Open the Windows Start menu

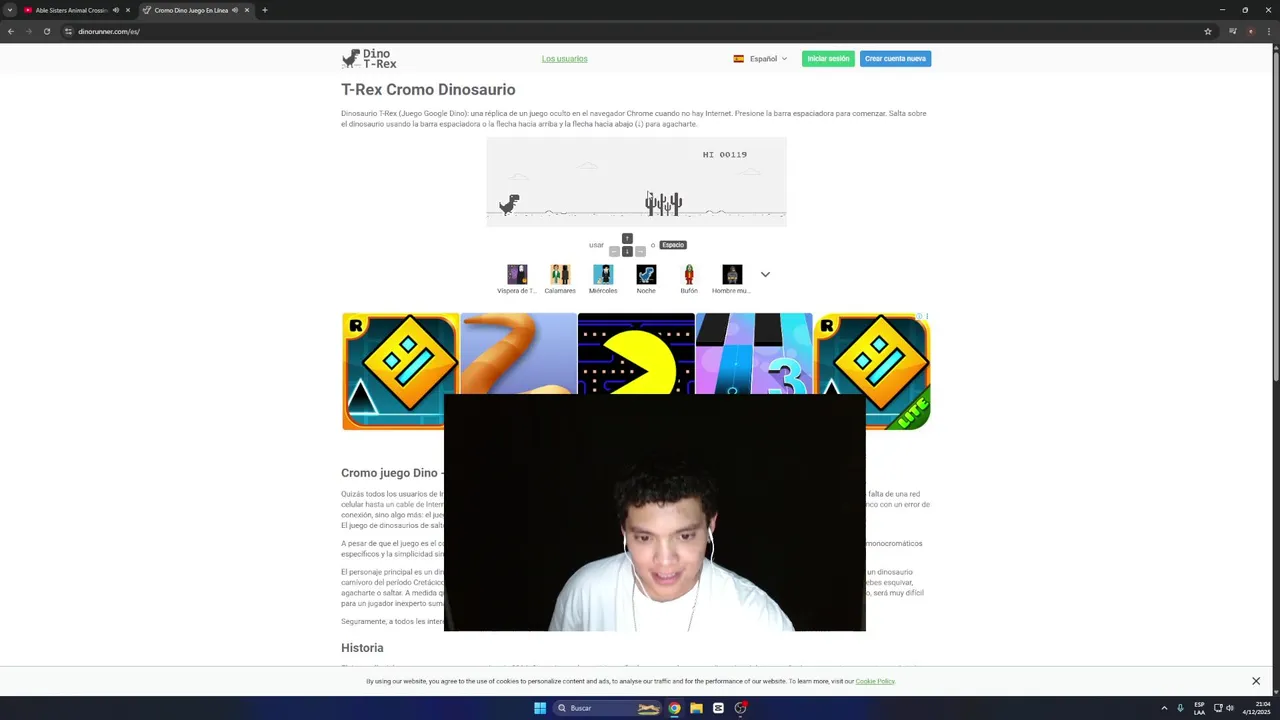[x=540, y=708]
